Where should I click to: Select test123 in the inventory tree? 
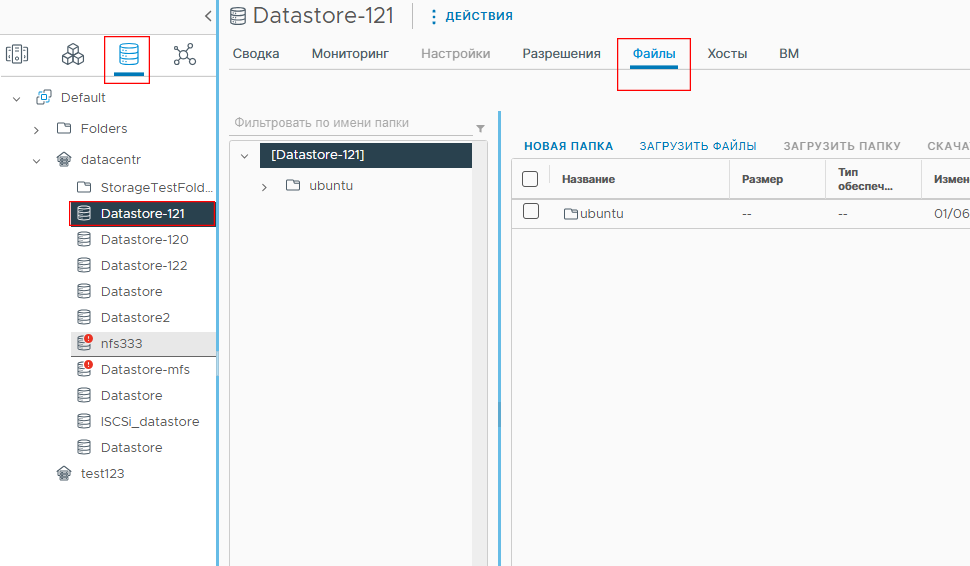(x=103, y=473)
